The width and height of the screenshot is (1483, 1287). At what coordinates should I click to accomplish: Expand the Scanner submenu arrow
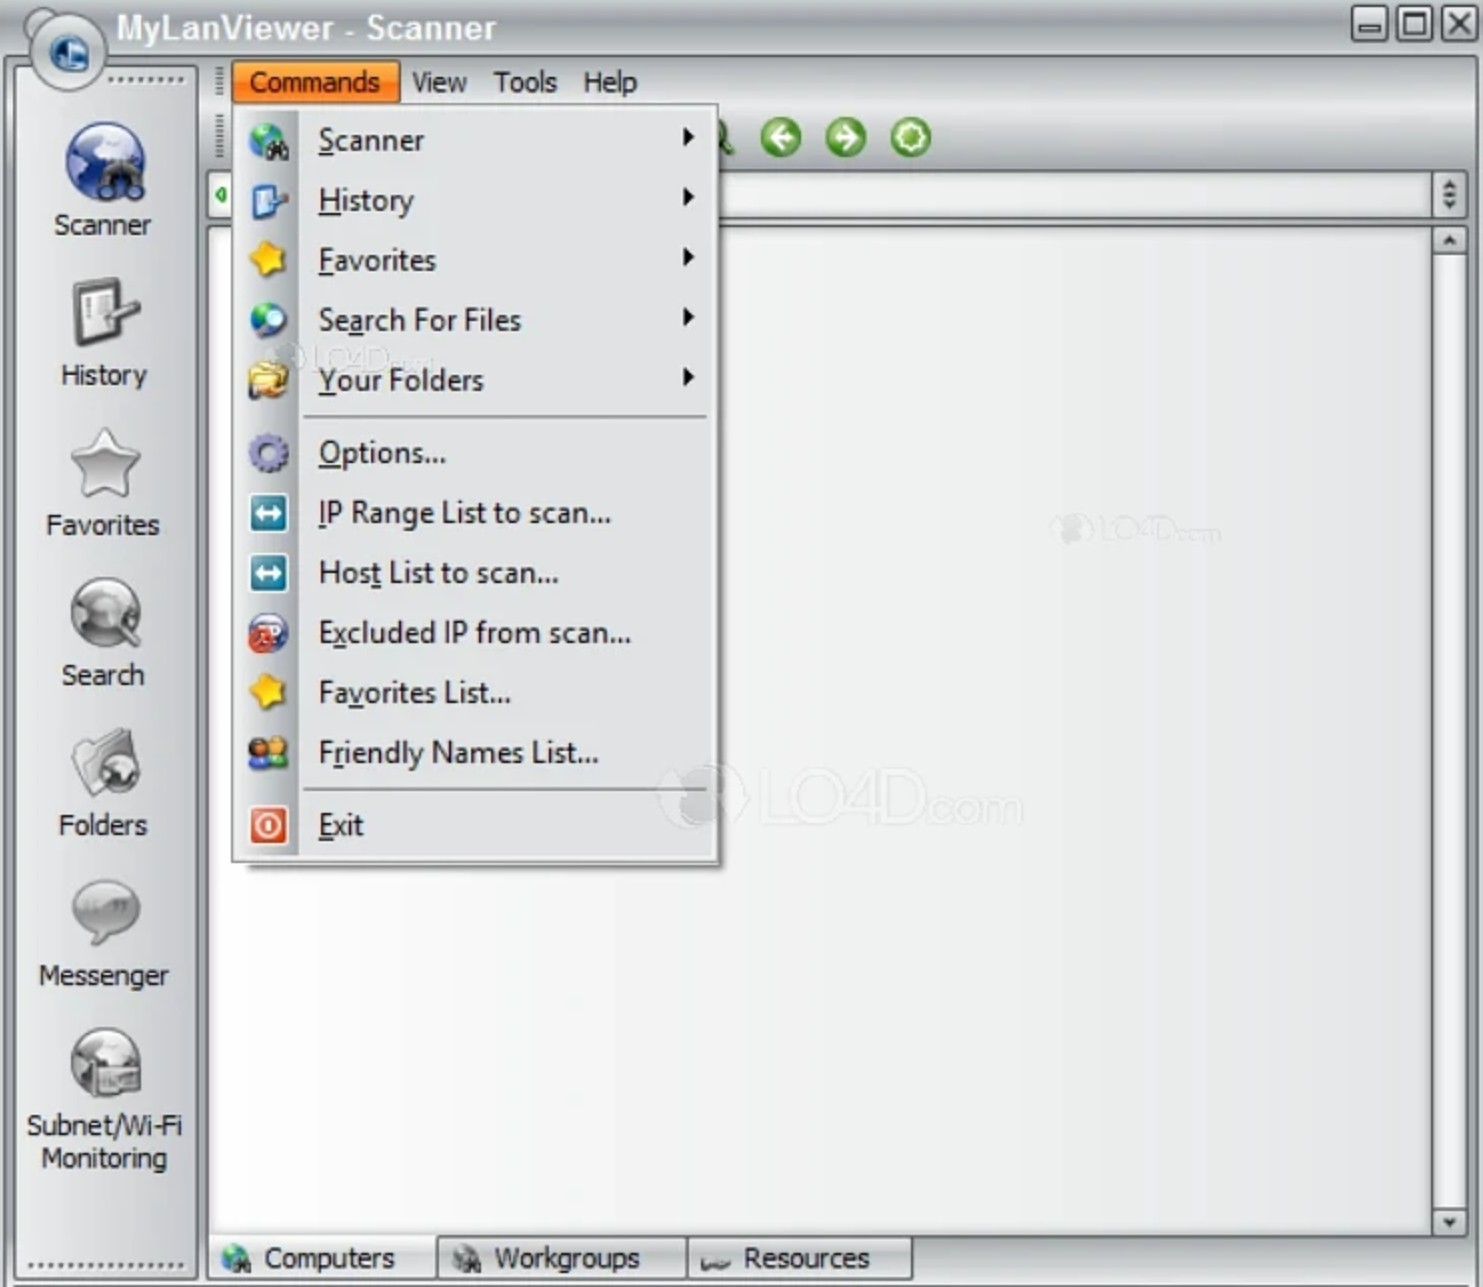688,137
